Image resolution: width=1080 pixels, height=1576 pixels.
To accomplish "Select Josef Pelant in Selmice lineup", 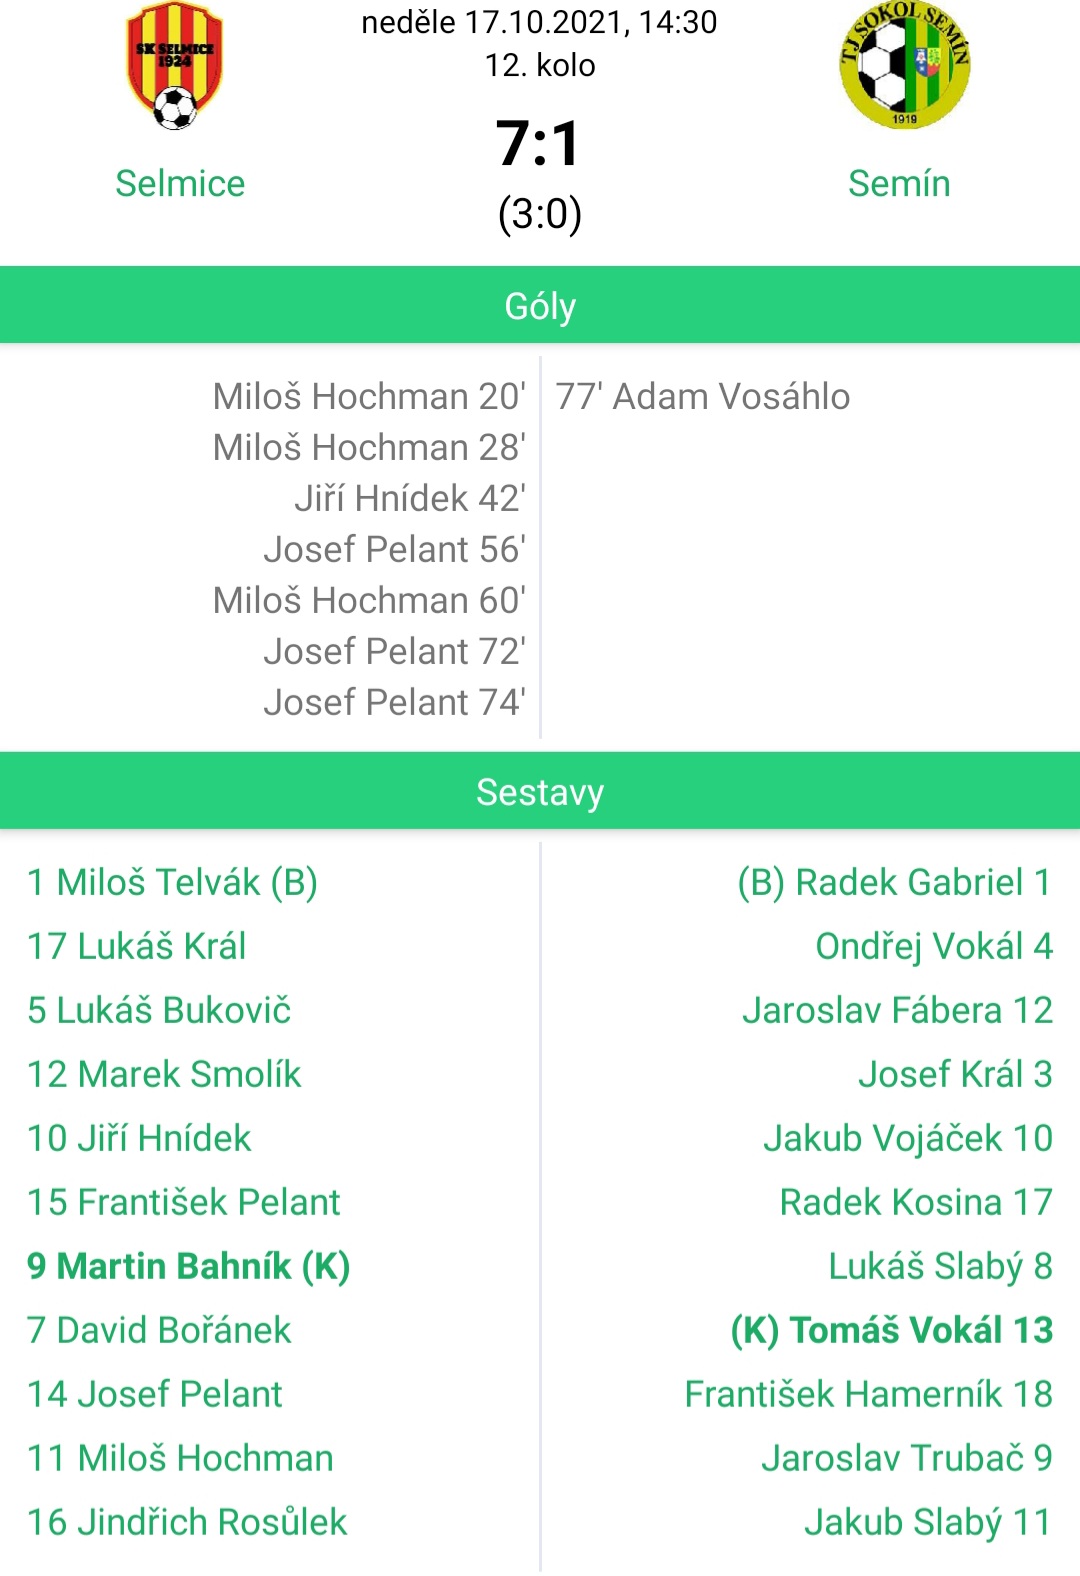I will (155, 1394).
